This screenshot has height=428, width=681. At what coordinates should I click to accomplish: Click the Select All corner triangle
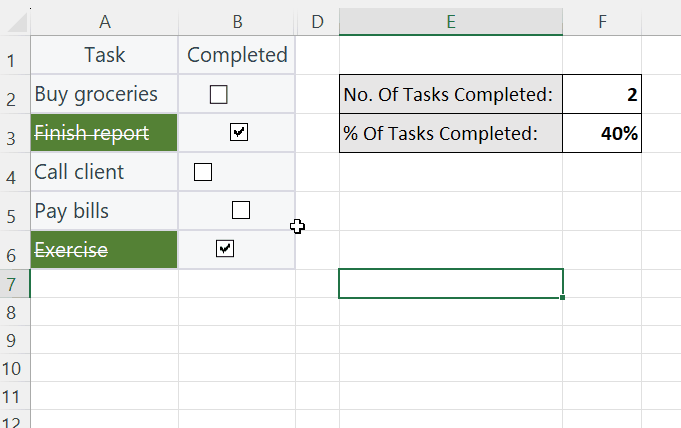pos(17,23)
